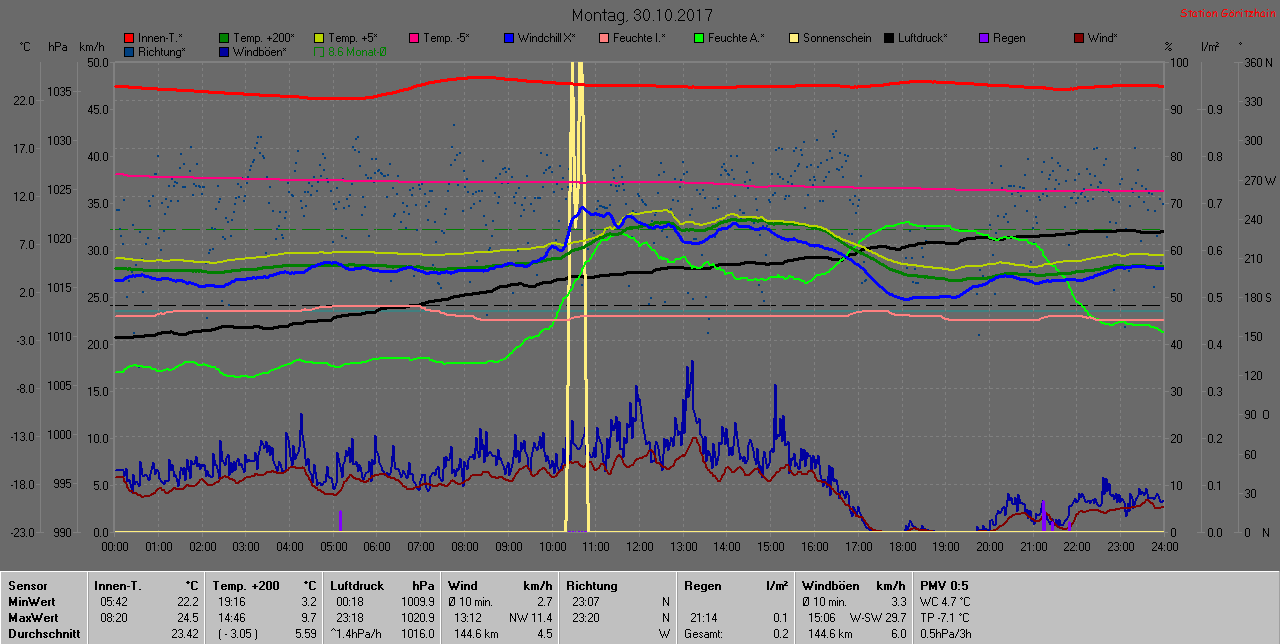Click the Richtung legend label

pyautogui.click(x=160, y=52)
